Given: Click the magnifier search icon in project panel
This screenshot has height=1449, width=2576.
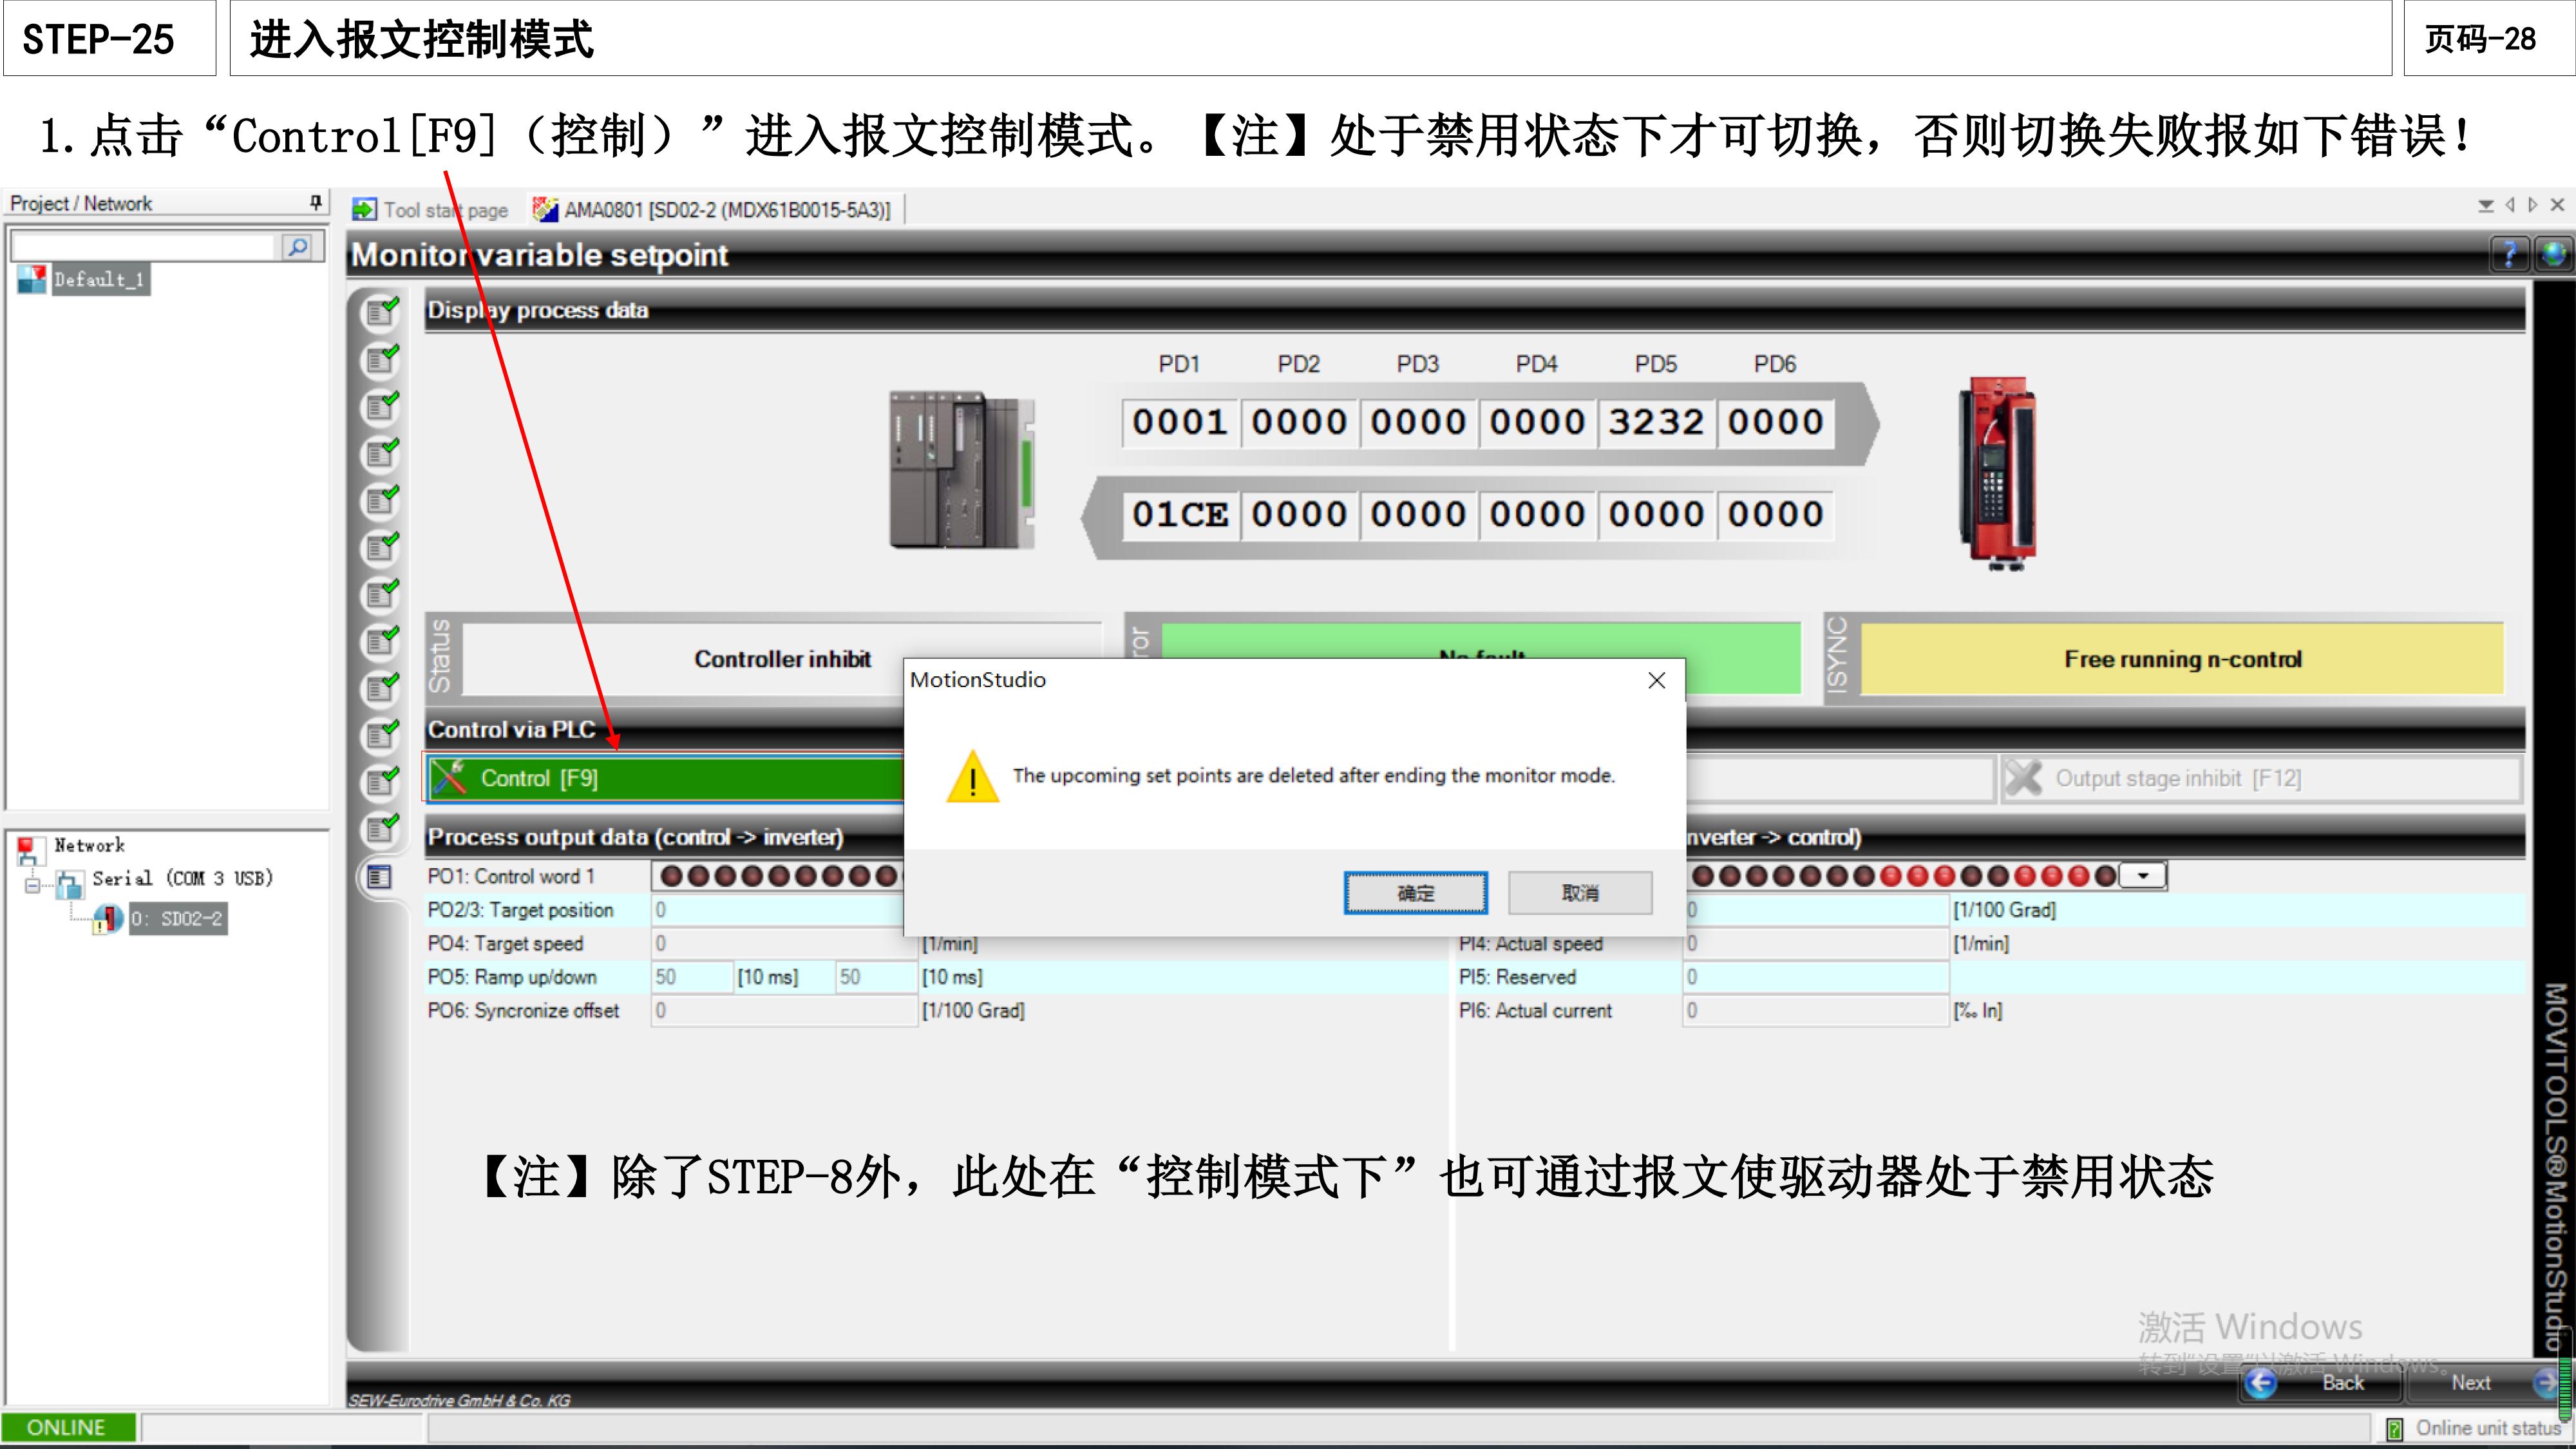Looking at the screenshot, I should click(298, 247).
